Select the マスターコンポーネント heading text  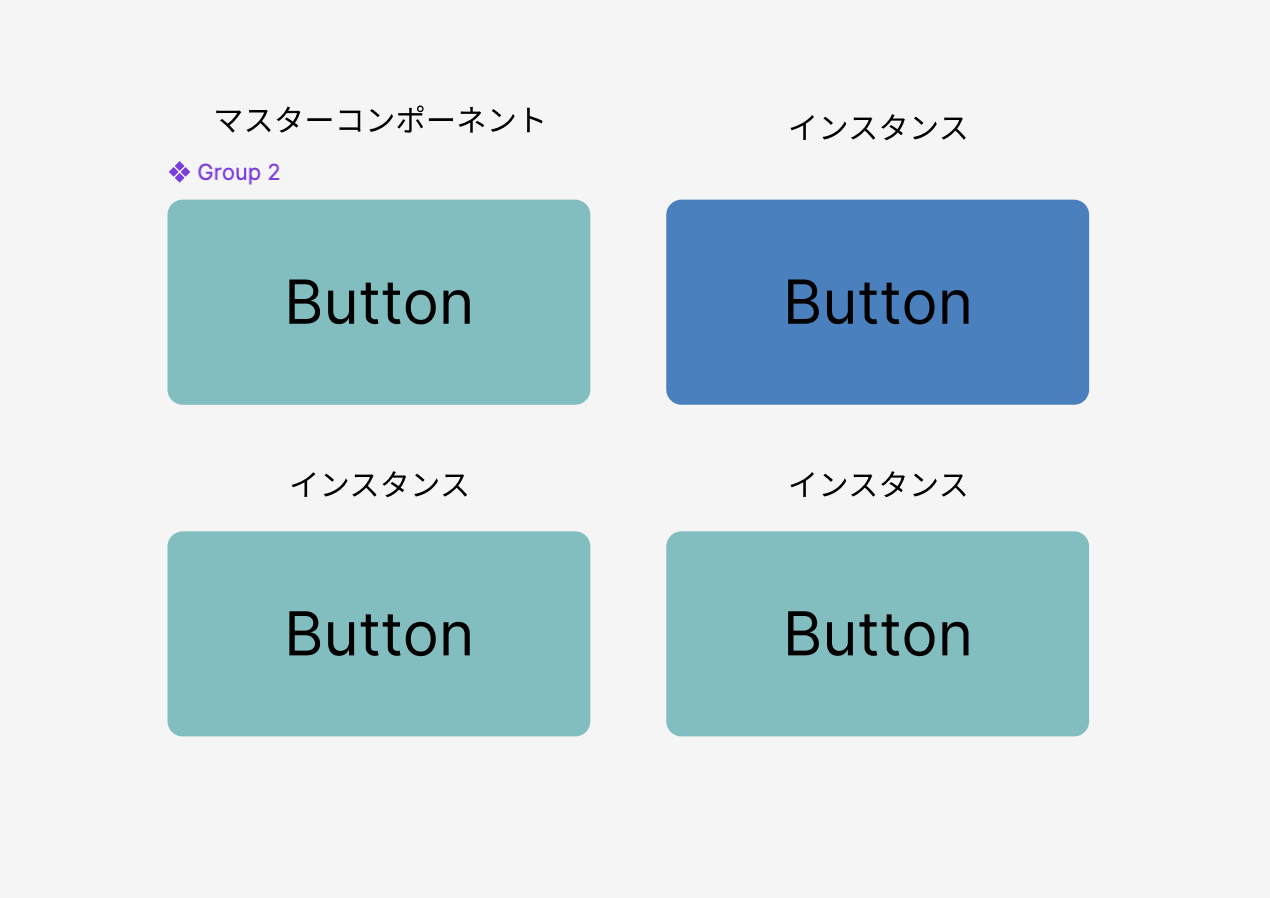pyautogui.click(x=380, y=121)
